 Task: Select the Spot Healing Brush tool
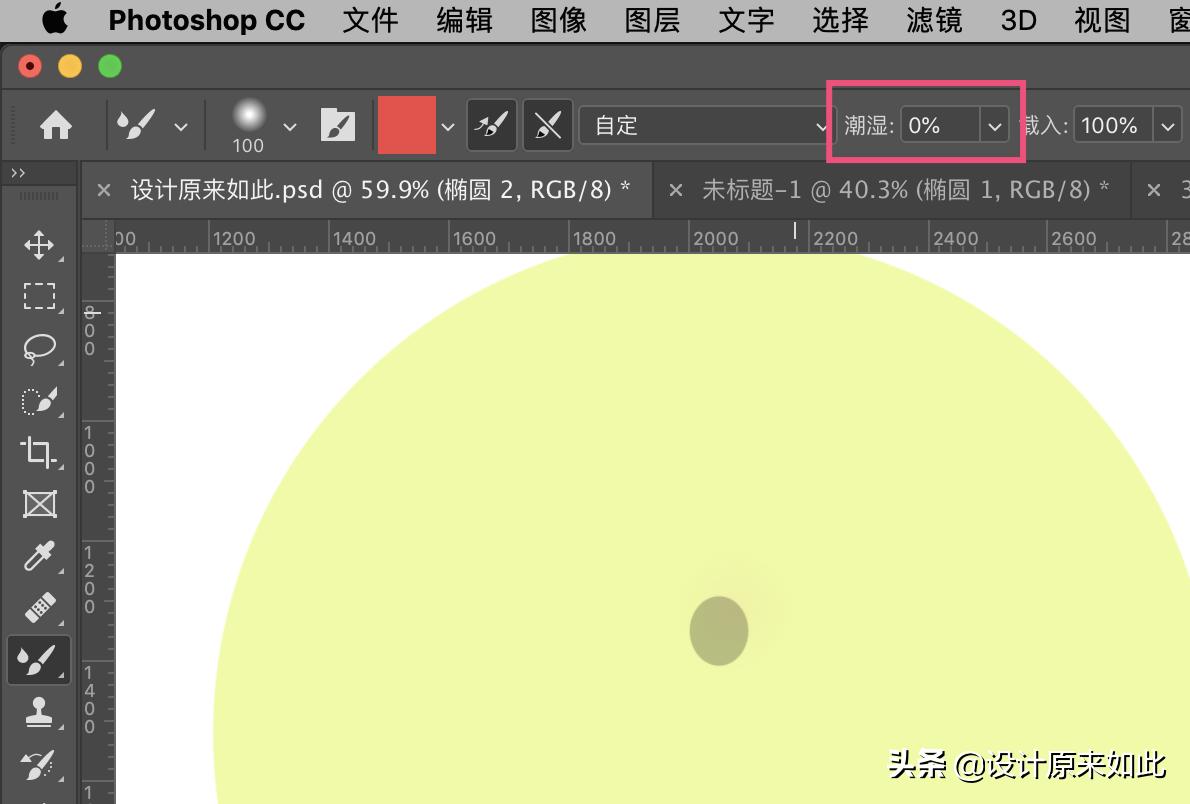click(40, 608)
